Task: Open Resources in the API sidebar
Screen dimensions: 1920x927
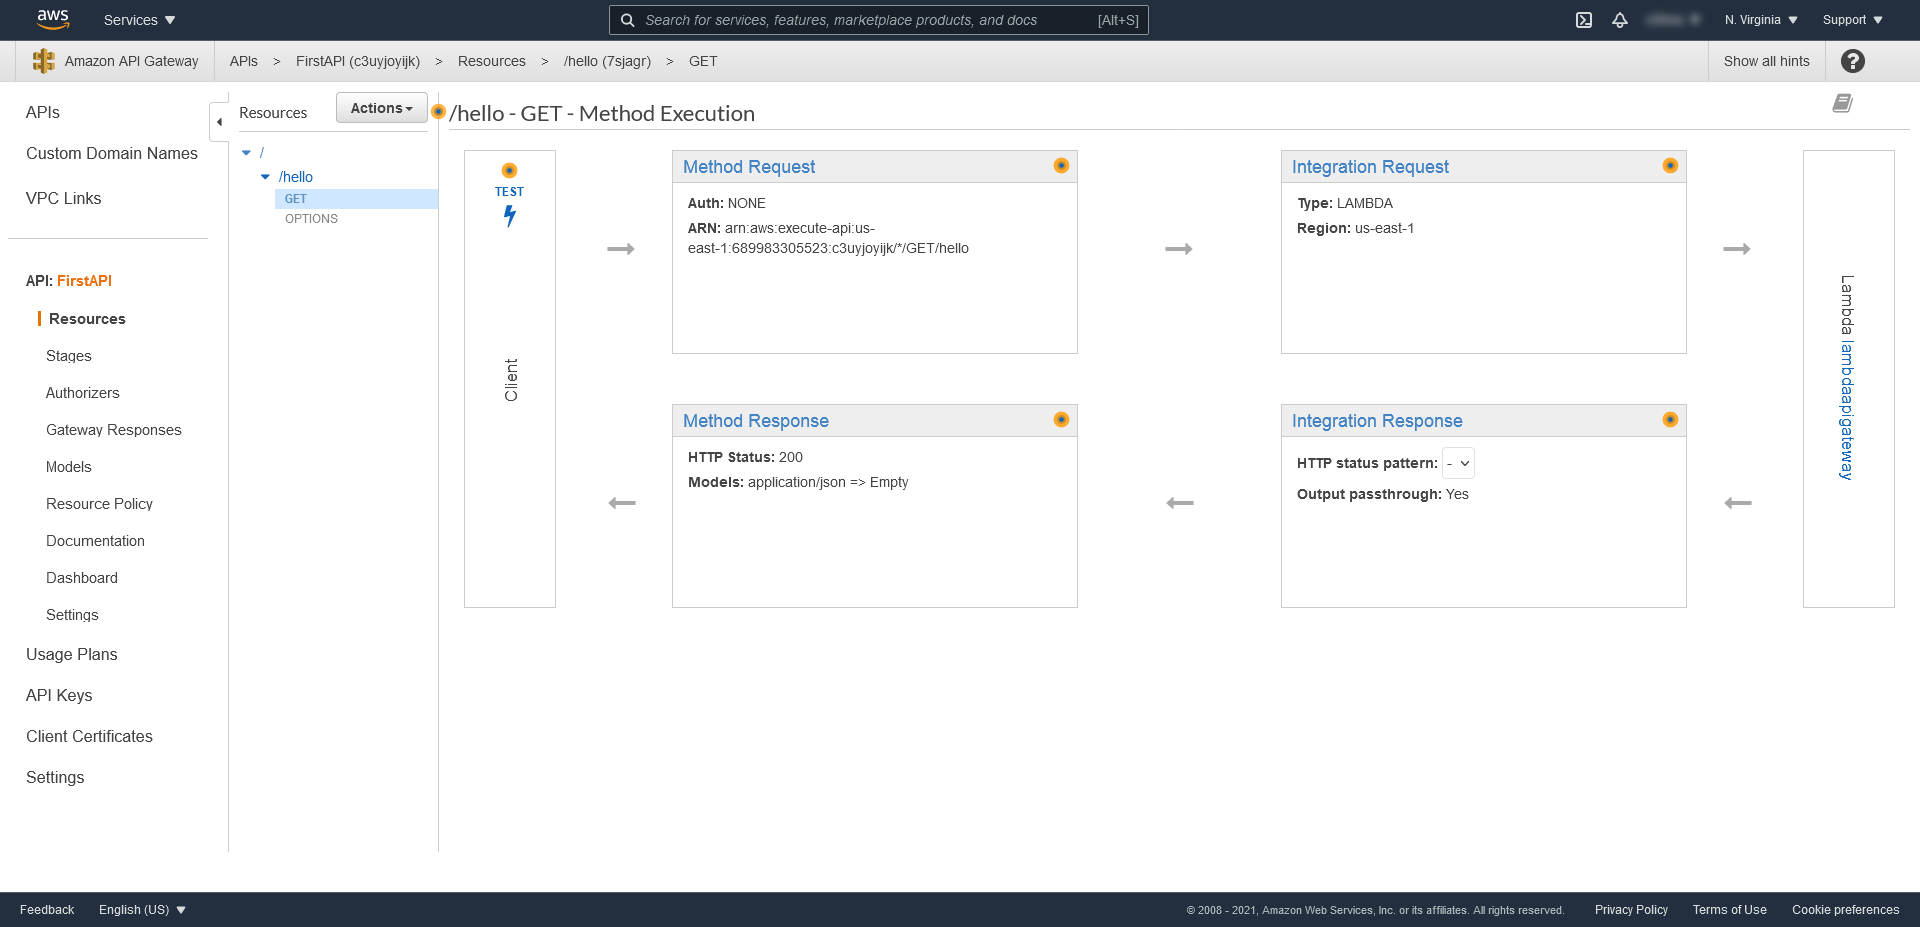Action: point(87,319)
